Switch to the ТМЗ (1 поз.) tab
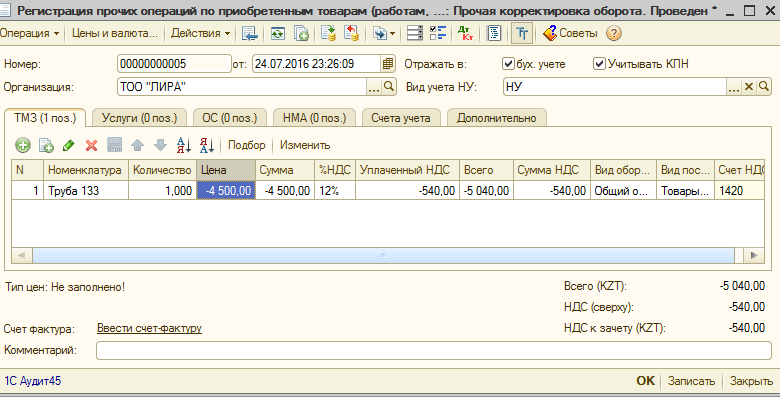Image resolution: width=780 pixels, height=398 pixels. coord(45,118)
